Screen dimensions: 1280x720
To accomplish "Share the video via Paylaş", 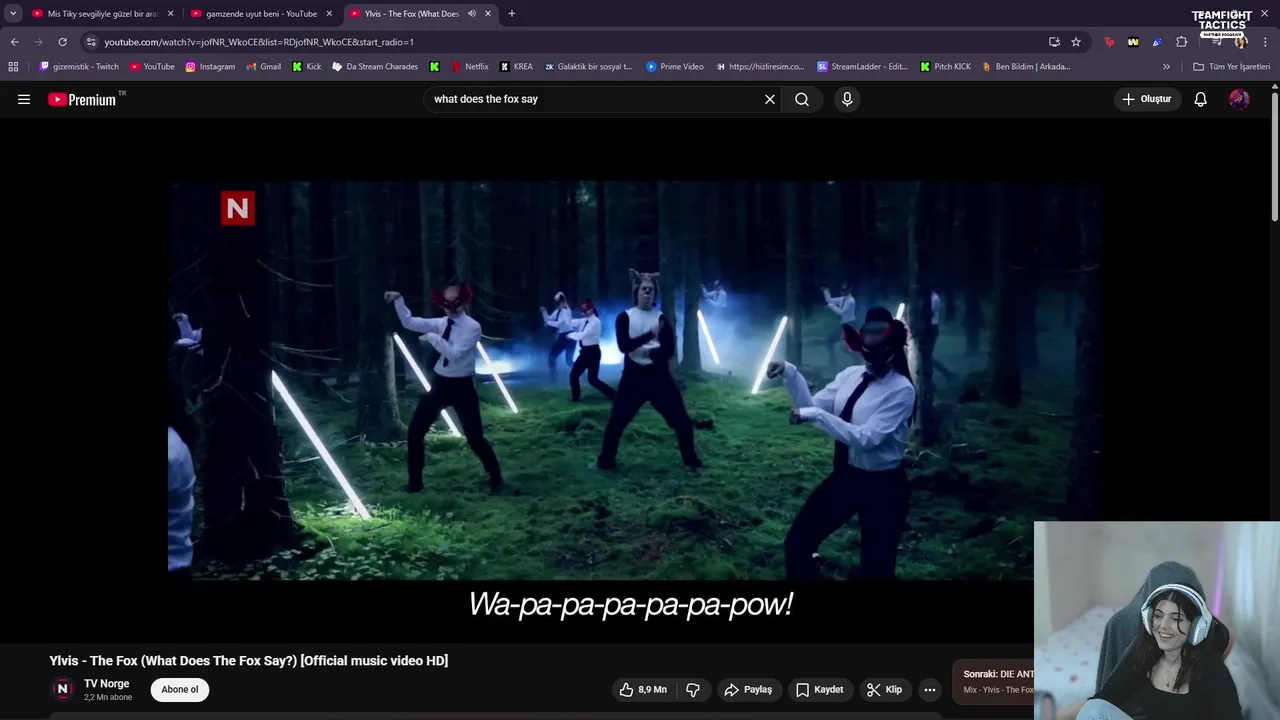I will click(748, 689).
